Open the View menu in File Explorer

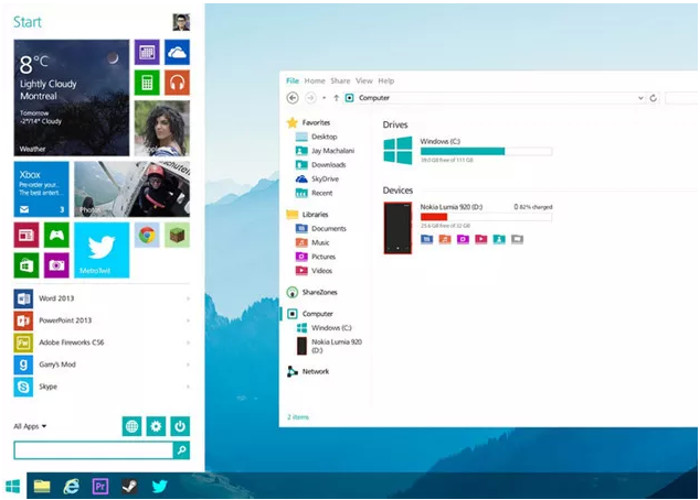(x=364, y=81)
